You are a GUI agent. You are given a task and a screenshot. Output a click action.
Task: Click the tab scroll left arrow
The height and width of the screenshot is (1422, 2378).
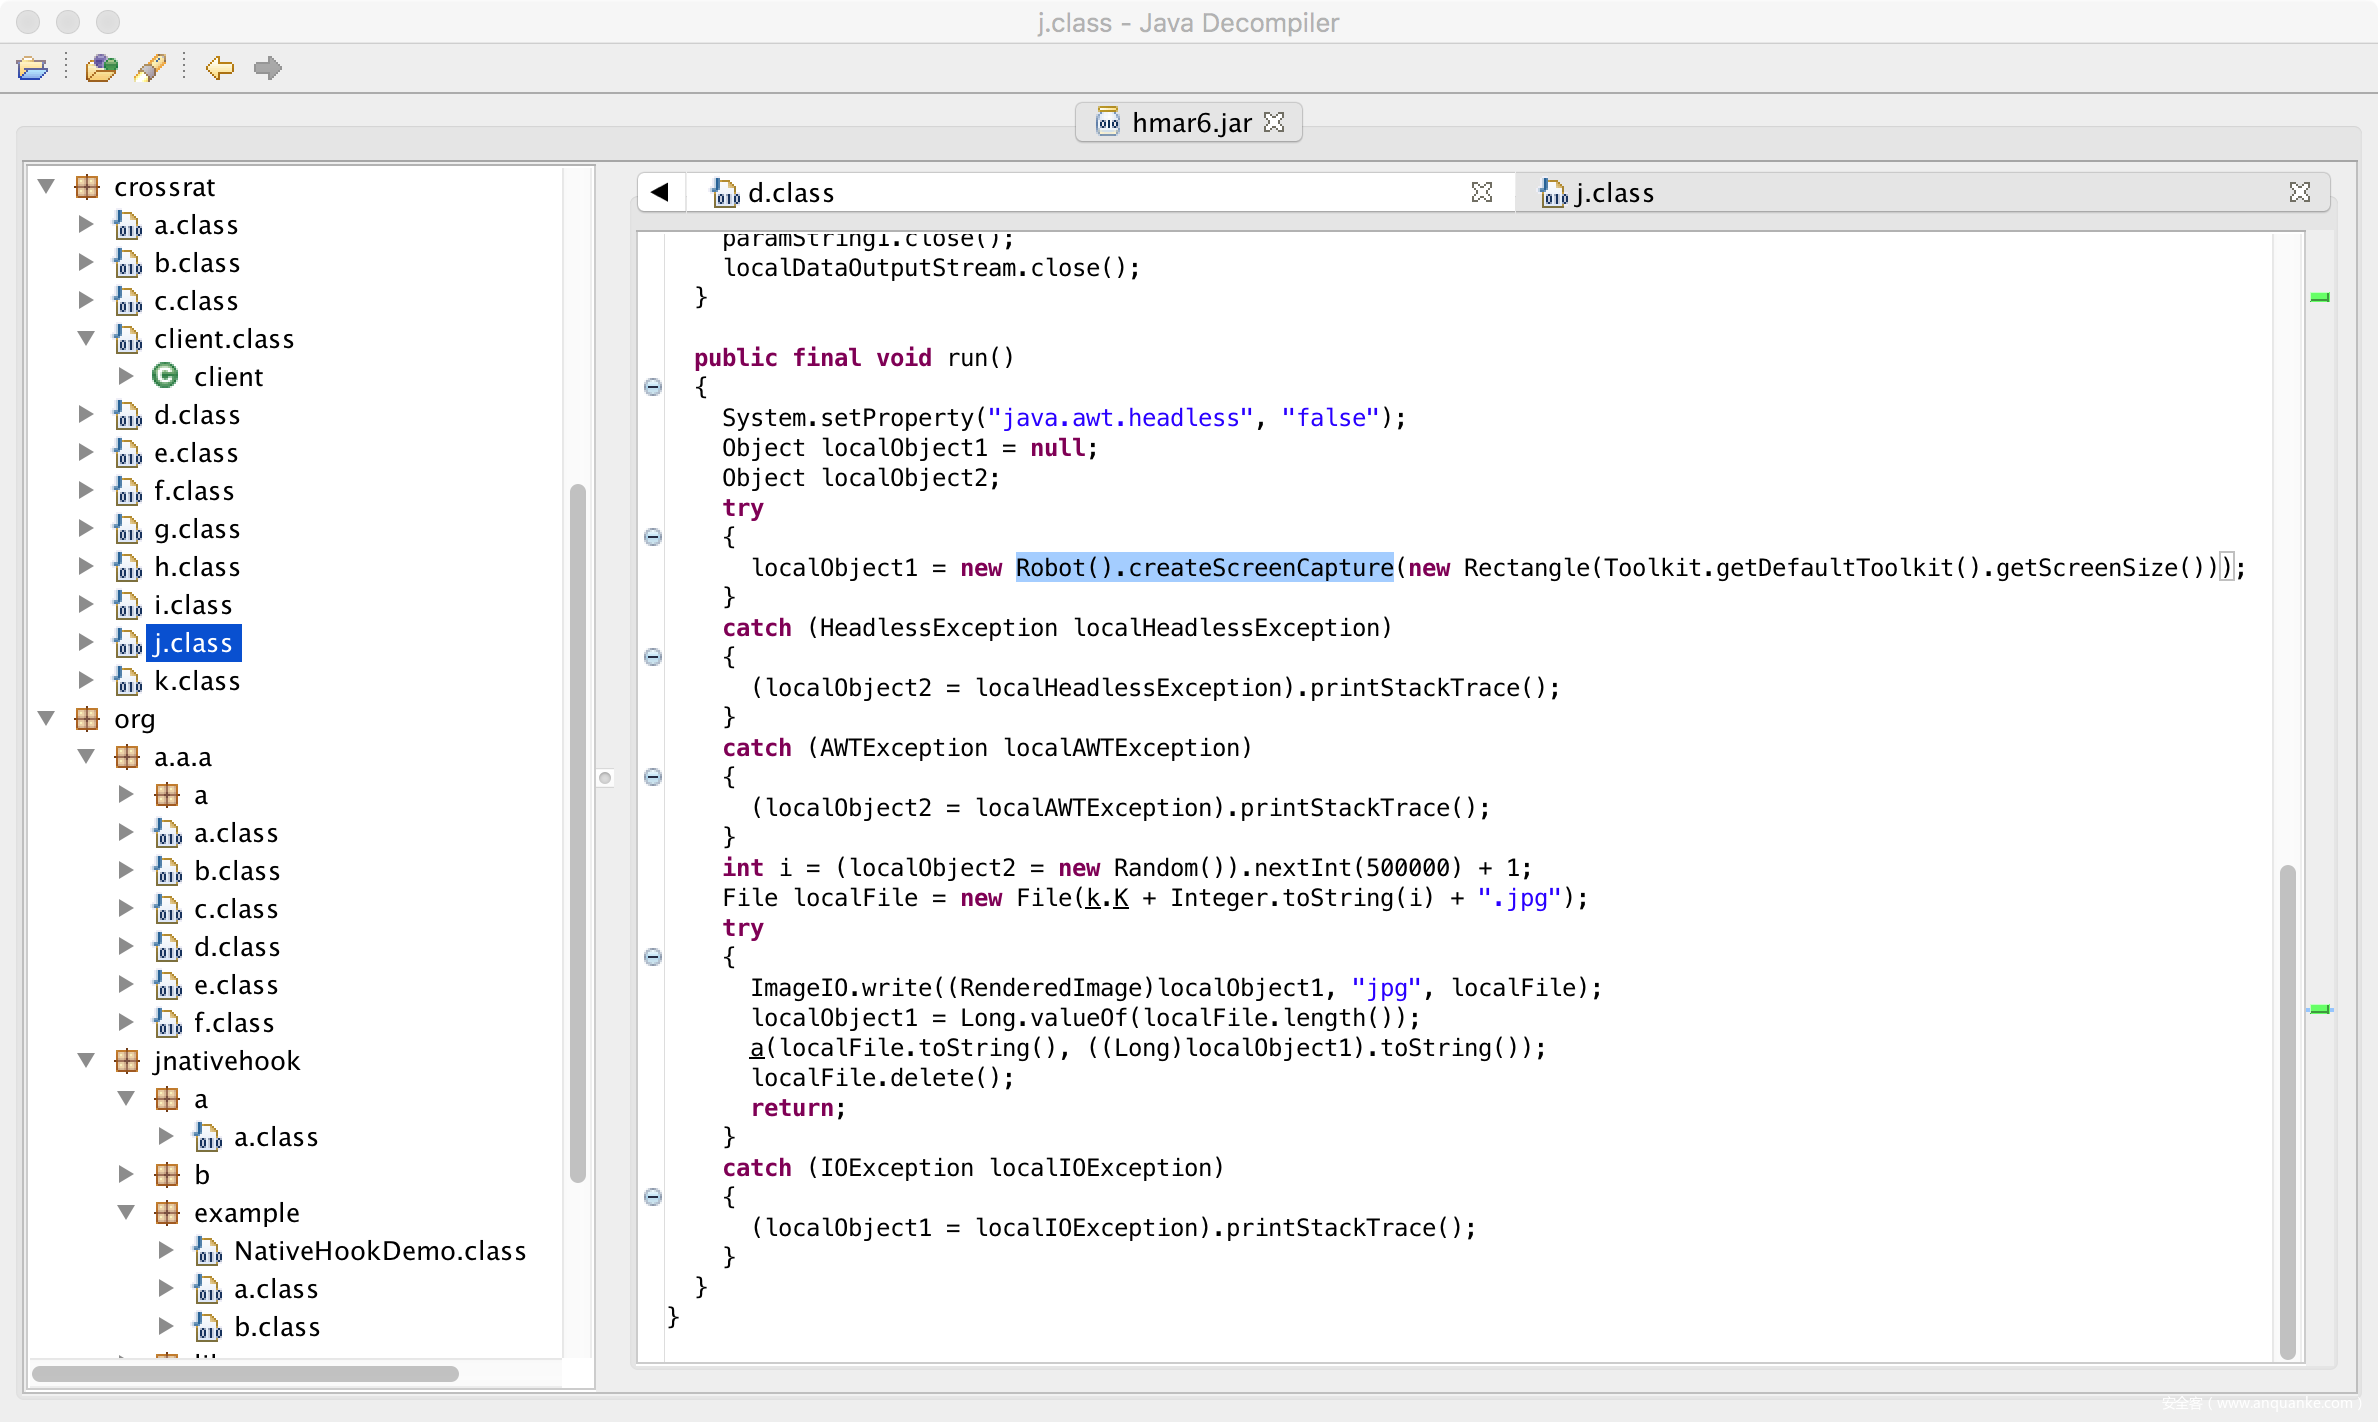(660, 192)
